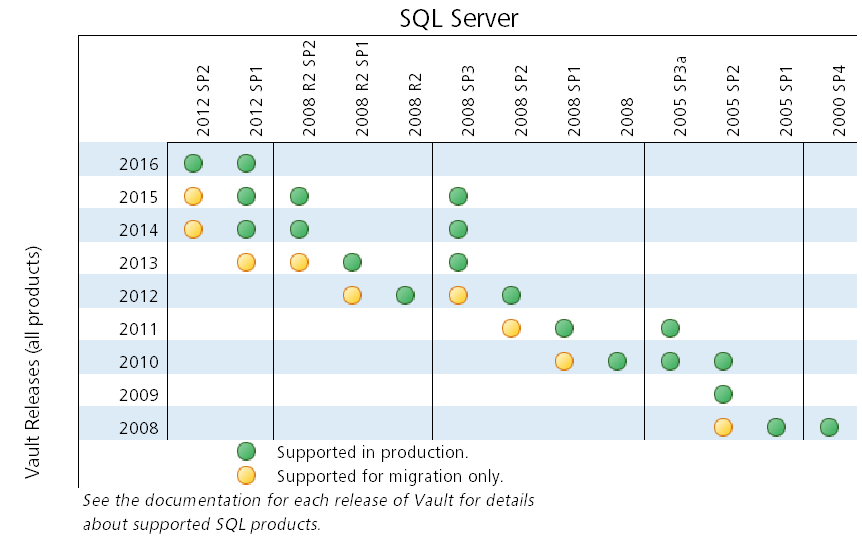862x557 pixels.
Task: Click green dot in Vault 2008 row, 2000 SP4
Action: [829, 427]
